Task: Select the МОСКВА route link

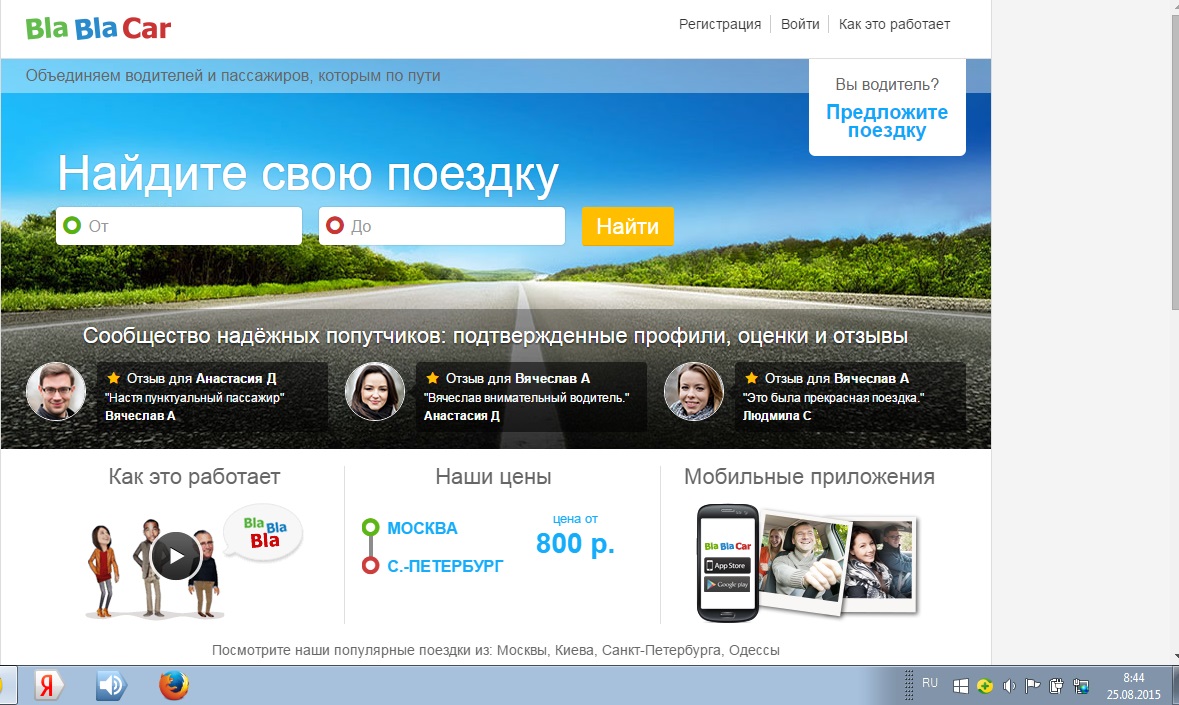Action: pyautogui.click(x=422, y=528)
